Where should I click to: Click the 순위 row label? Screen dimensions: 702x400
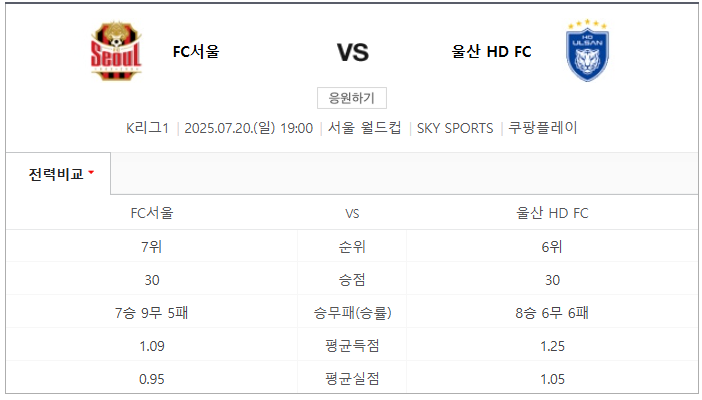[352, 246]
